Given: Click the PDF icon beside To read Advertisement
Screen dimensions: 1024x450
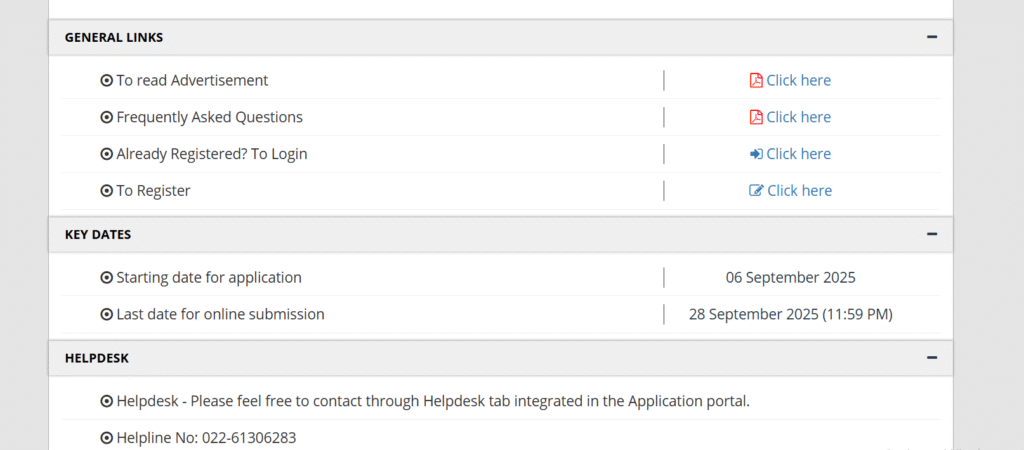Looking at the screenshot, I should pyautogui.click(x=756, y=80).
